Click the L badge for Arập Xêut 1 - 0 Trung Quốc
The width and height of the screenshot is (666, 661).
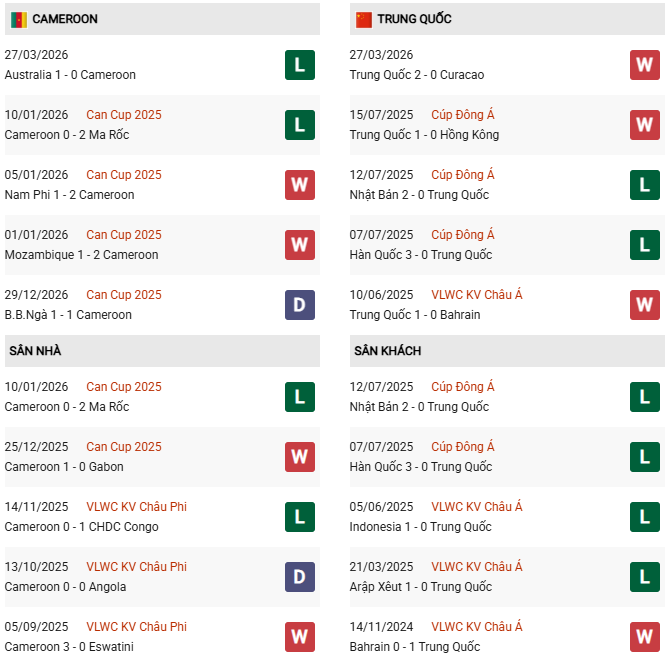(x=644, y=577)
